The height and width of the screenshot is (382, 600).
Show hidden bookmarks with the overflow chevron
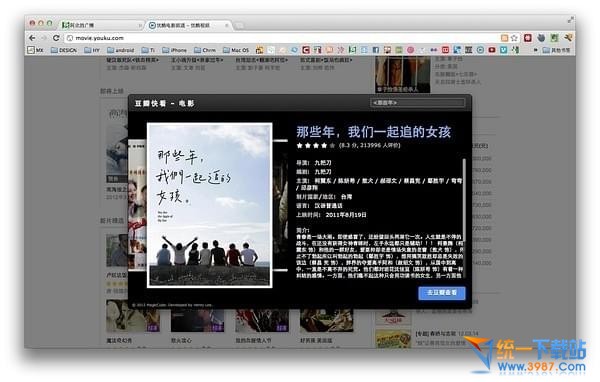pos(535,50)
